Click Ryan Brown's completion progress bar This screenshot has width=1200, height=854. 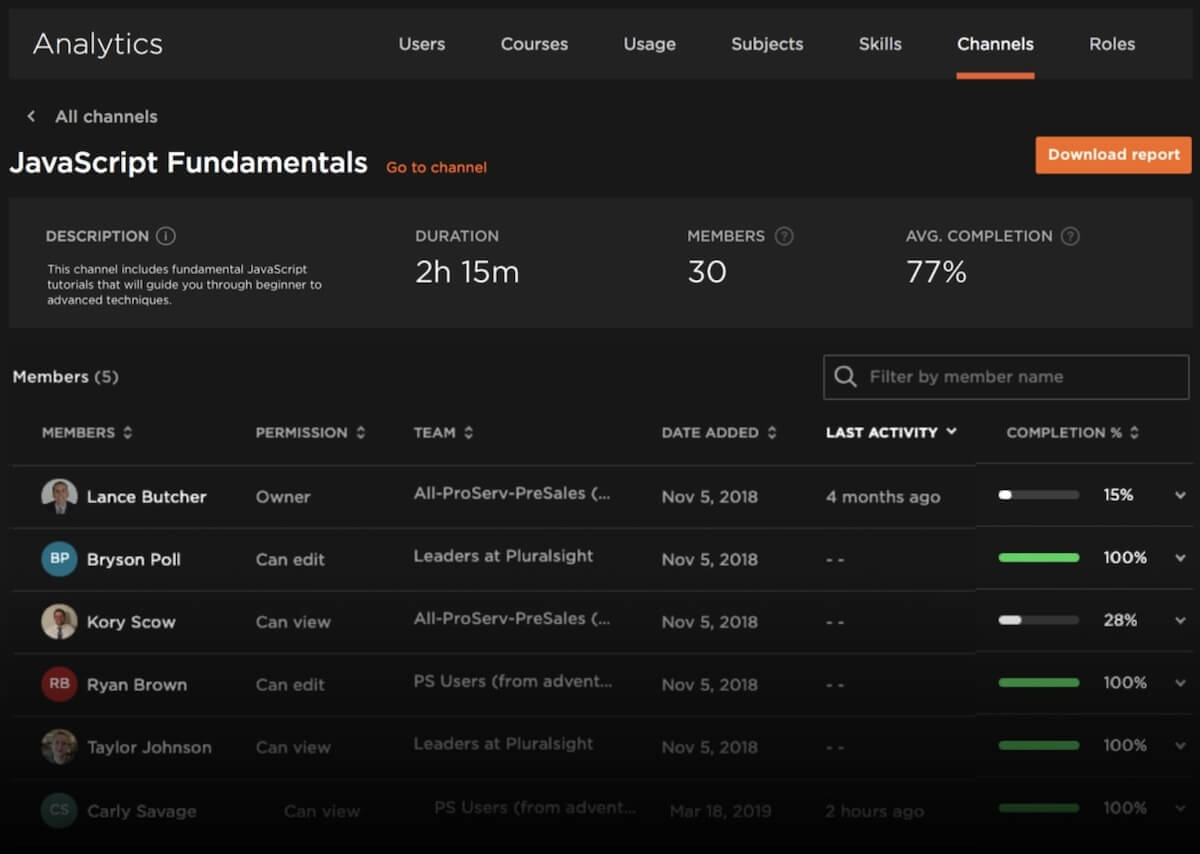click(1039, 683)
